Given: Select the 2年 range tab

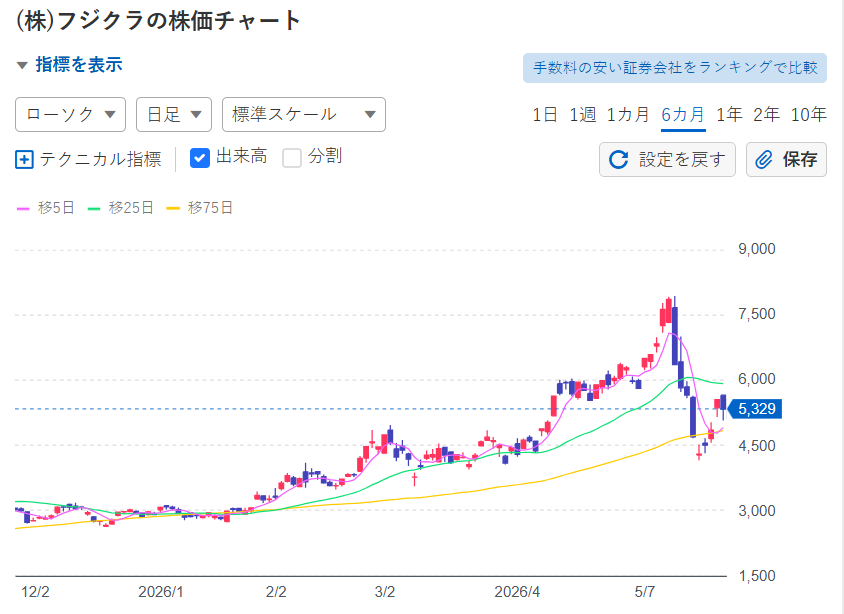Looking at the screenshot, I should pyautogui.click(x=766, y=115).
